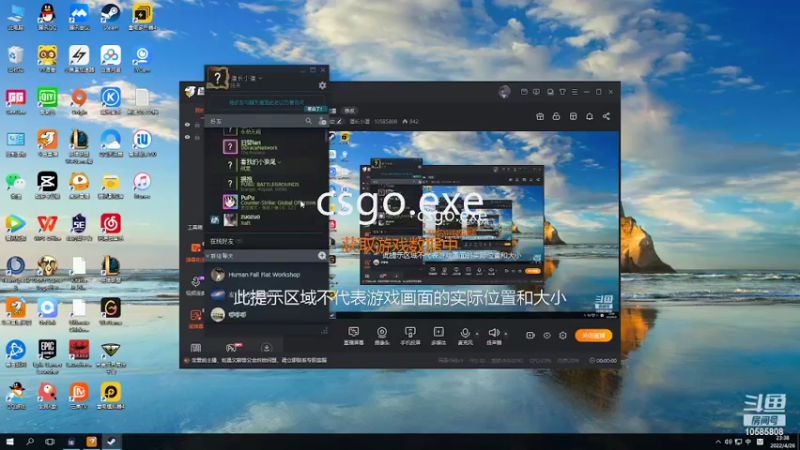
Task: Collapse the group chats section
Action: coord(208,256)
